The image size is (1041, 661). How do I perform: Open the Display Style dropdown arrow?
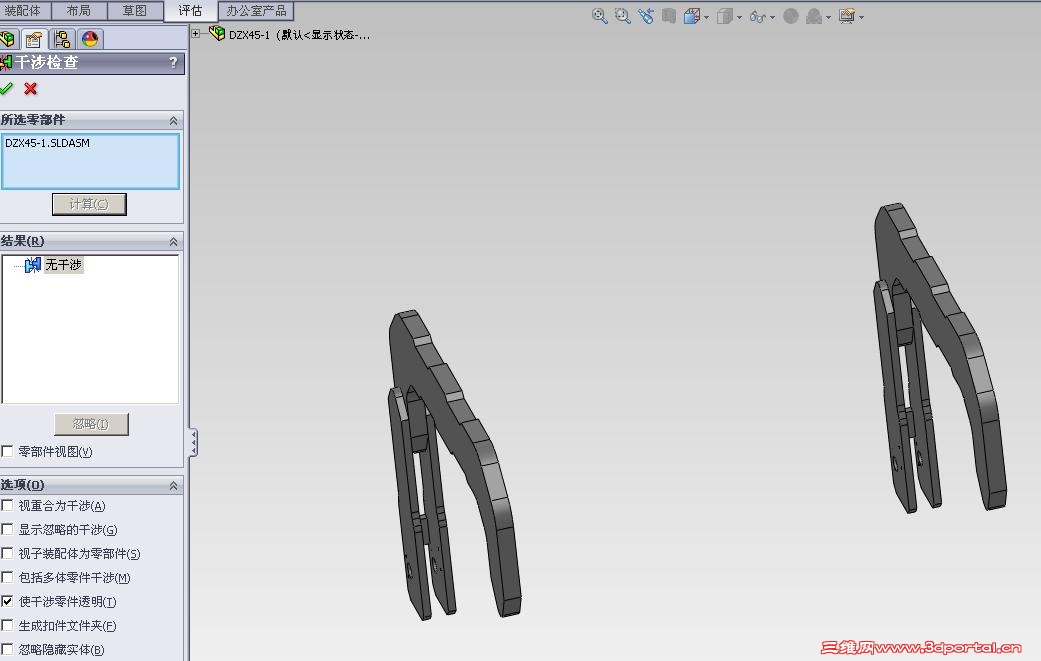tap(739, 18)
